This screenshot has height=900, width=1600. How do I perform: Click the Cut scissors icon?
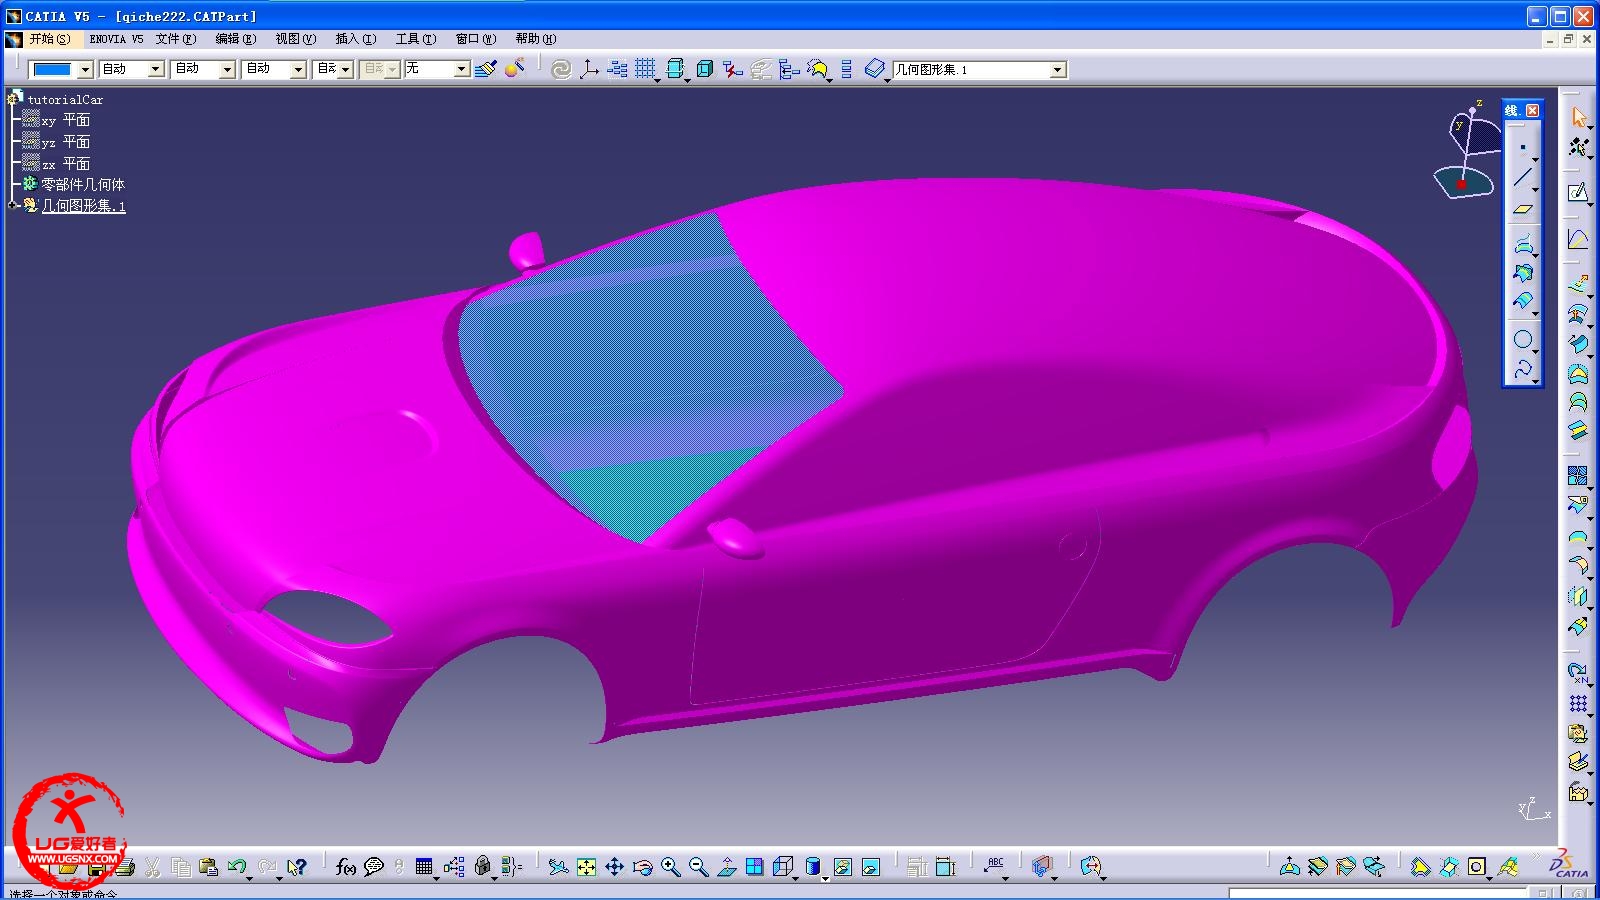coord(152,867)
